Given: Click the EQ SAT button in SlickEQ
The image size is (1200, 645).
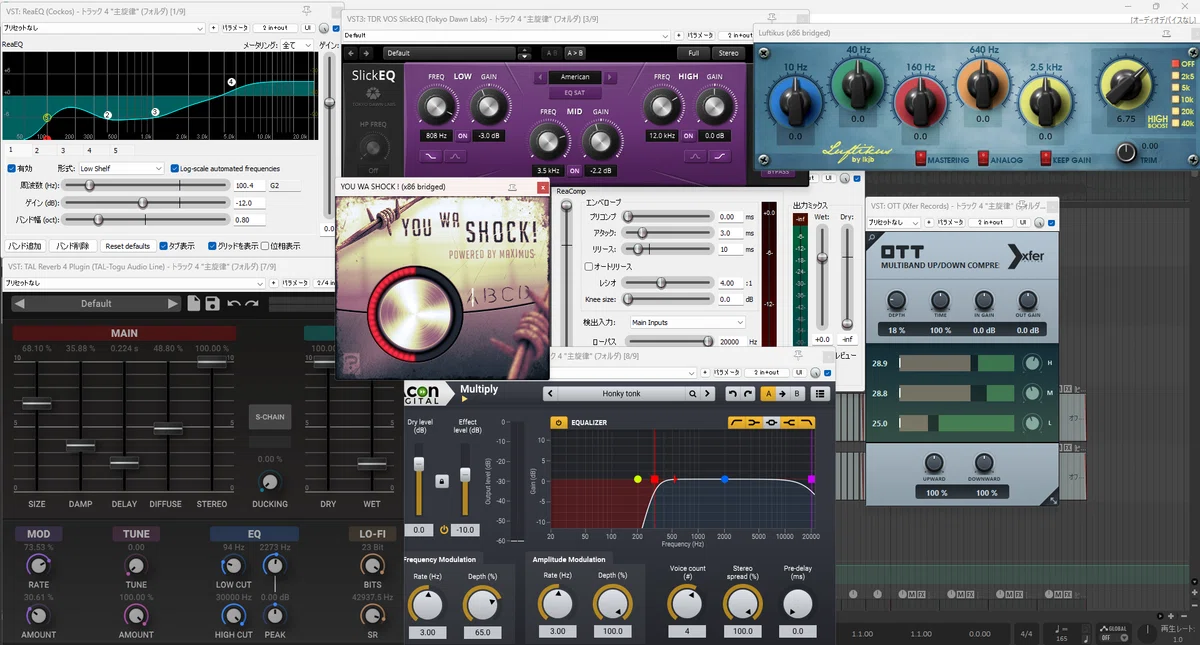Looking at the screenshot, I should (575, 93).
